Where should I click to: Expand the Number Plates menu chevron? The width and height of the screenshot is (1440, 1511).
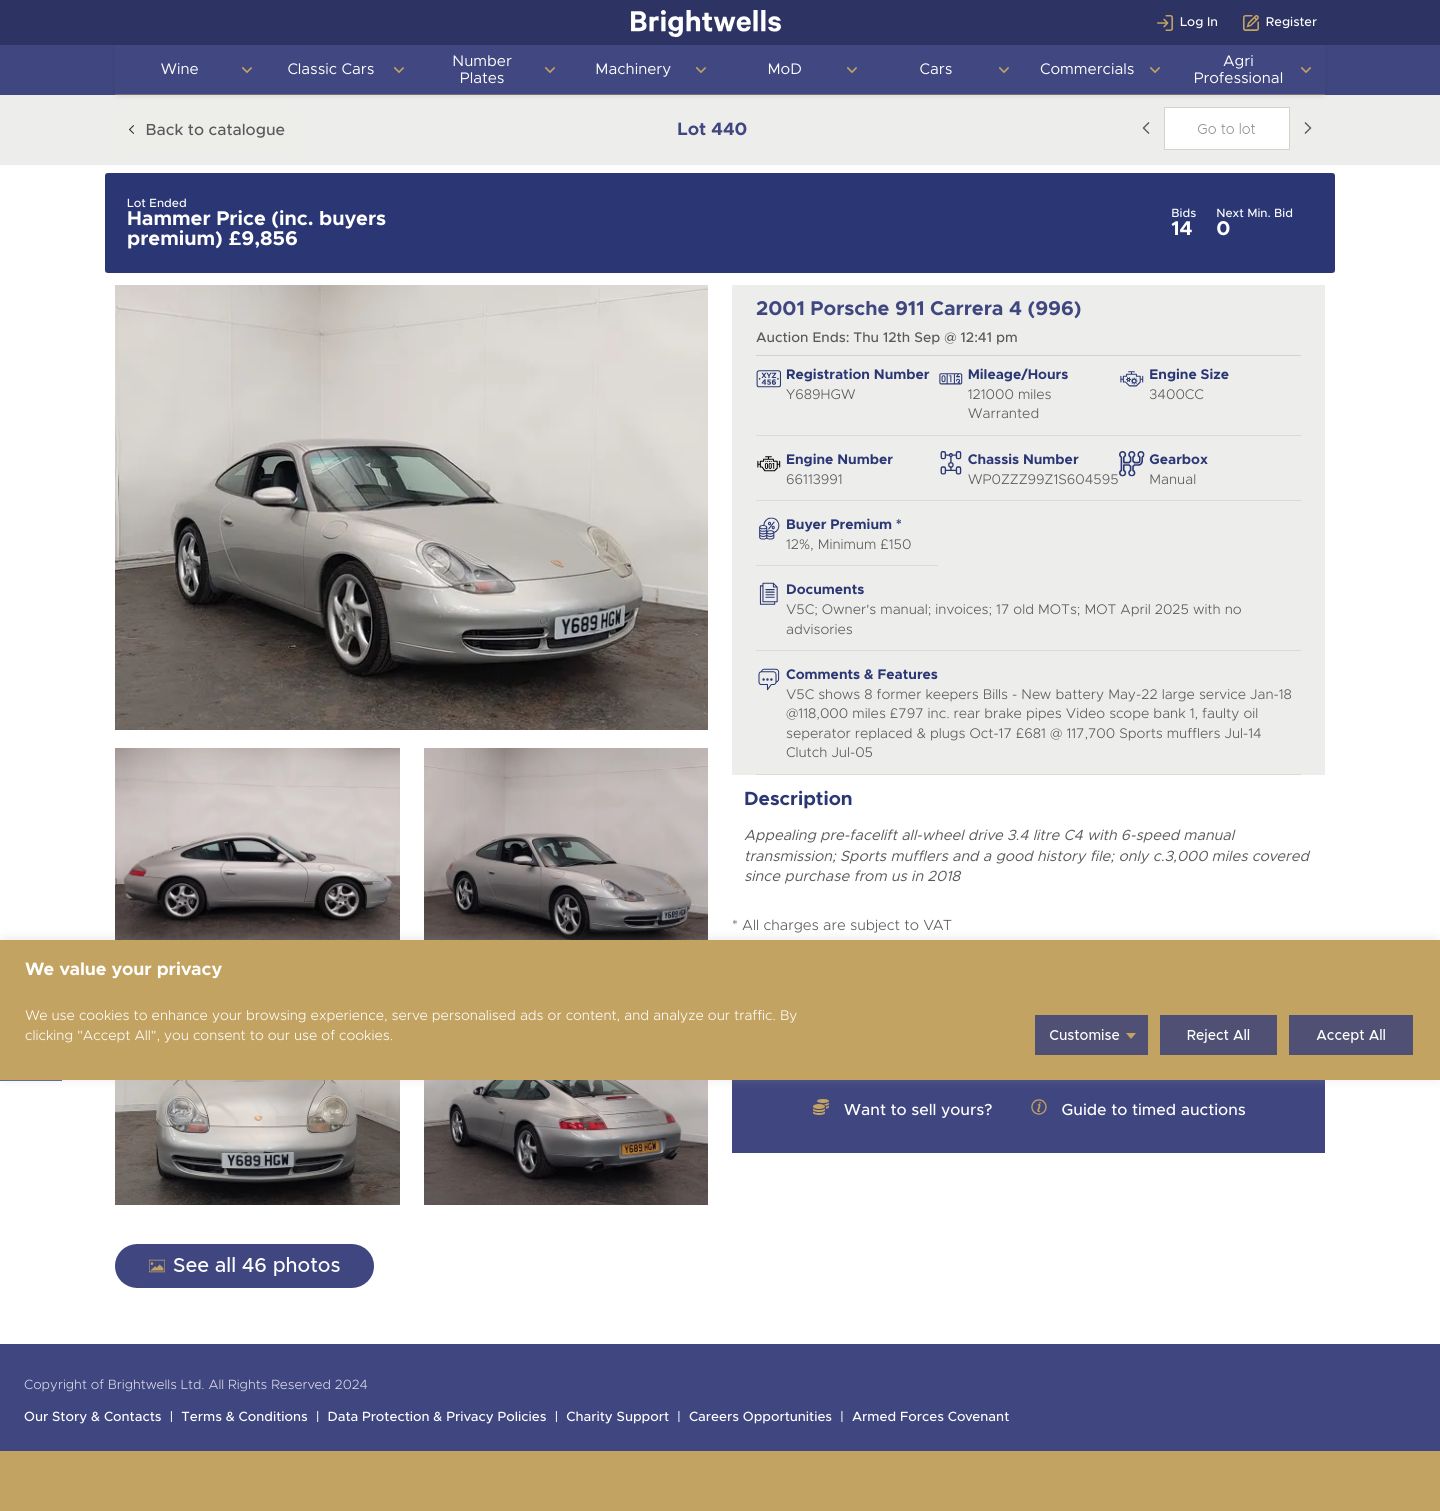pos(549,70)
